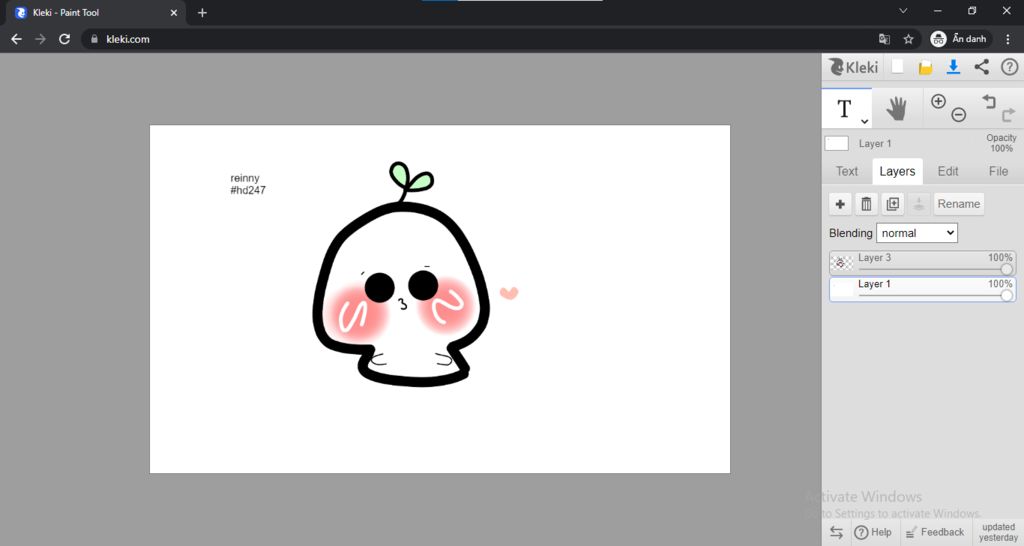This screenshot has height=546, width=1024.
Task: Go back in browser
Action: click(16, 39)
